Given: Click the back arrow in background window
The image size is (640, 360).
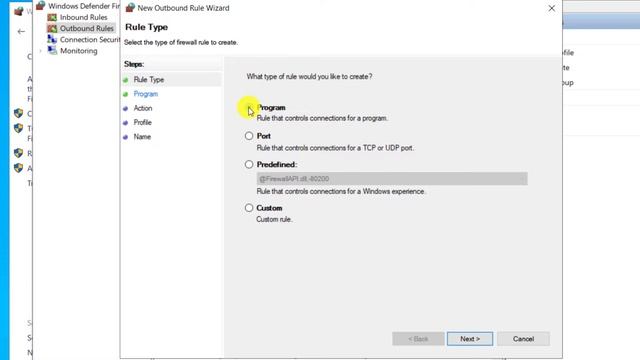Looking at the screenshot, I should tap(21, 31).
